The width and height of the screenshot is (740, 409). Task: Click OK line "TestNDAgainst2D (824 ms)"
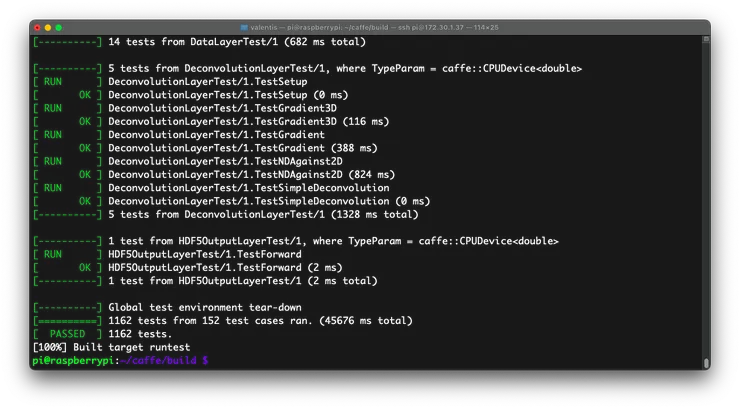point(214,175)
